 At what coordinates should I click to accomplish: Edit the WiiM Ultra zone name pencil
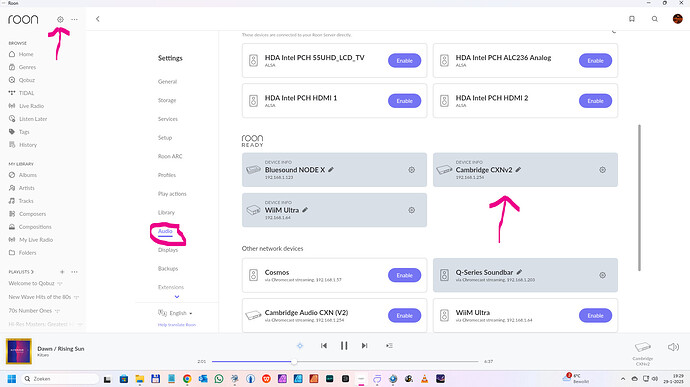305,210
